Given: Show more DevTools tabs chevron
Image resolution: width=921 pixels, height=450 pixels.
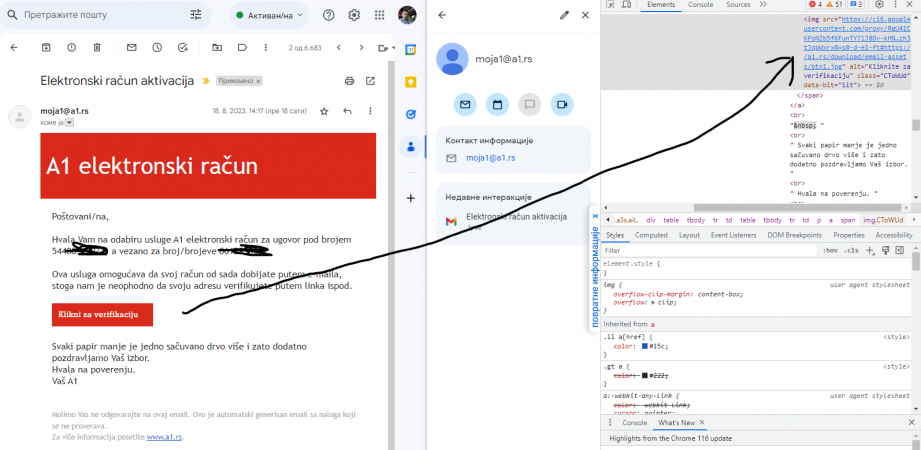Looking at the screenshot, I should click(x=763, y=4).
